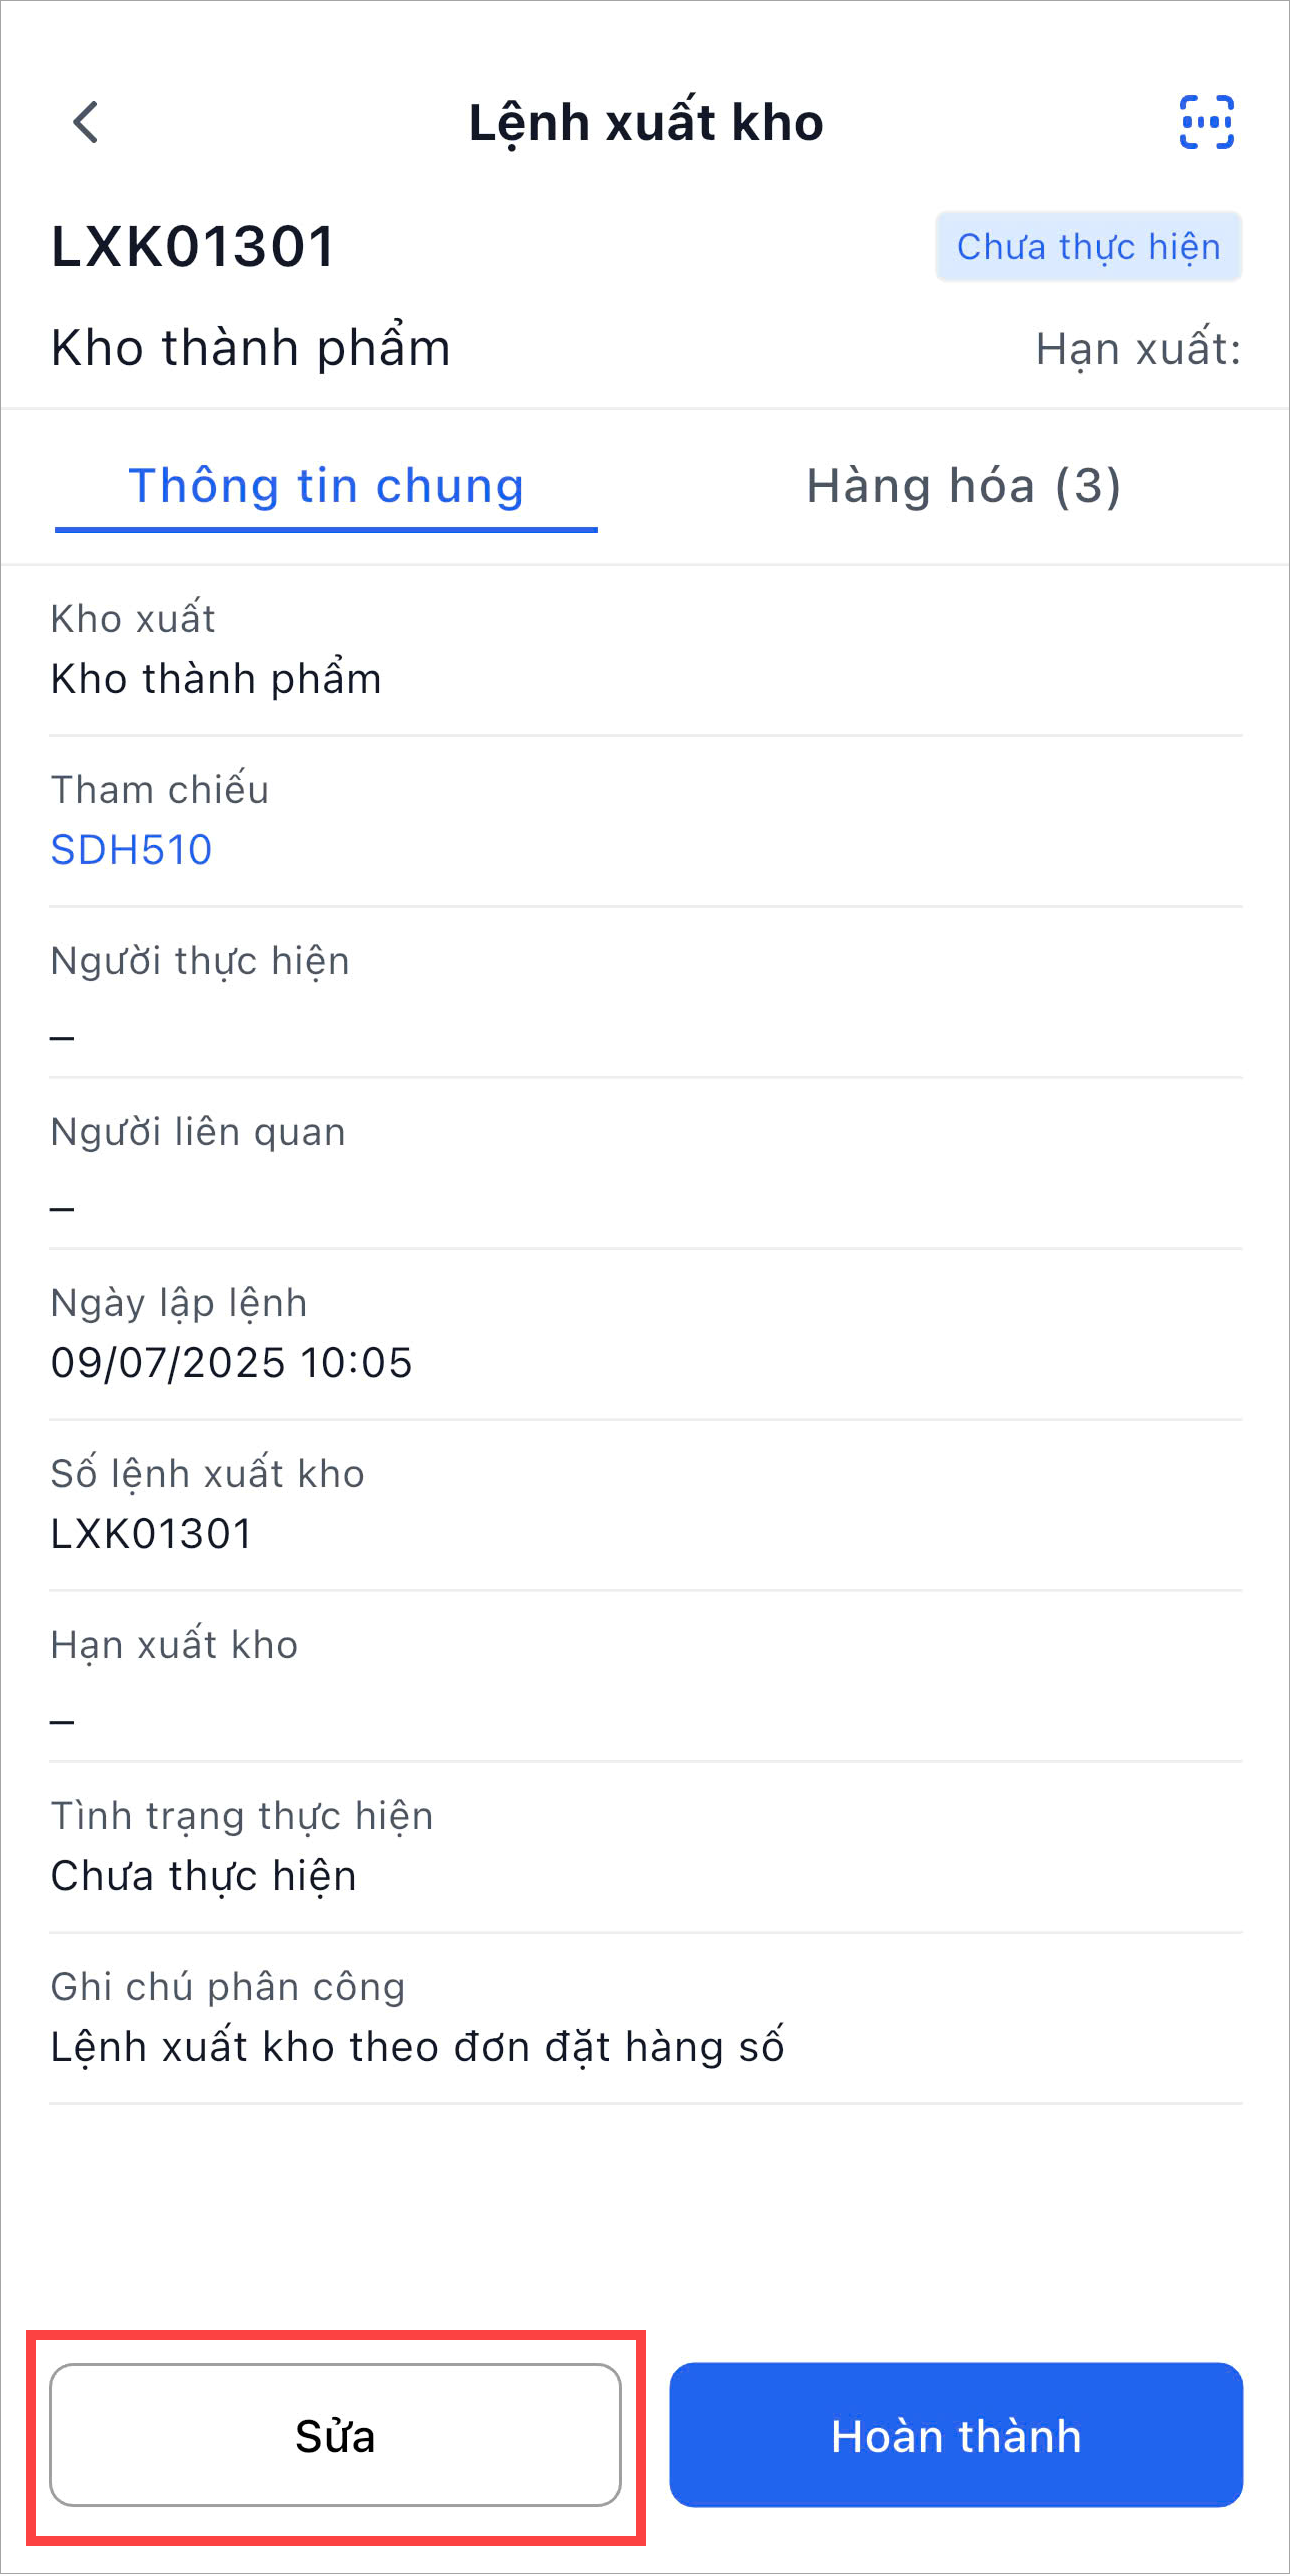The image size is (1290, 2574).
Task: Click the Kho xuất field value
Action: (x=216, y=679)
